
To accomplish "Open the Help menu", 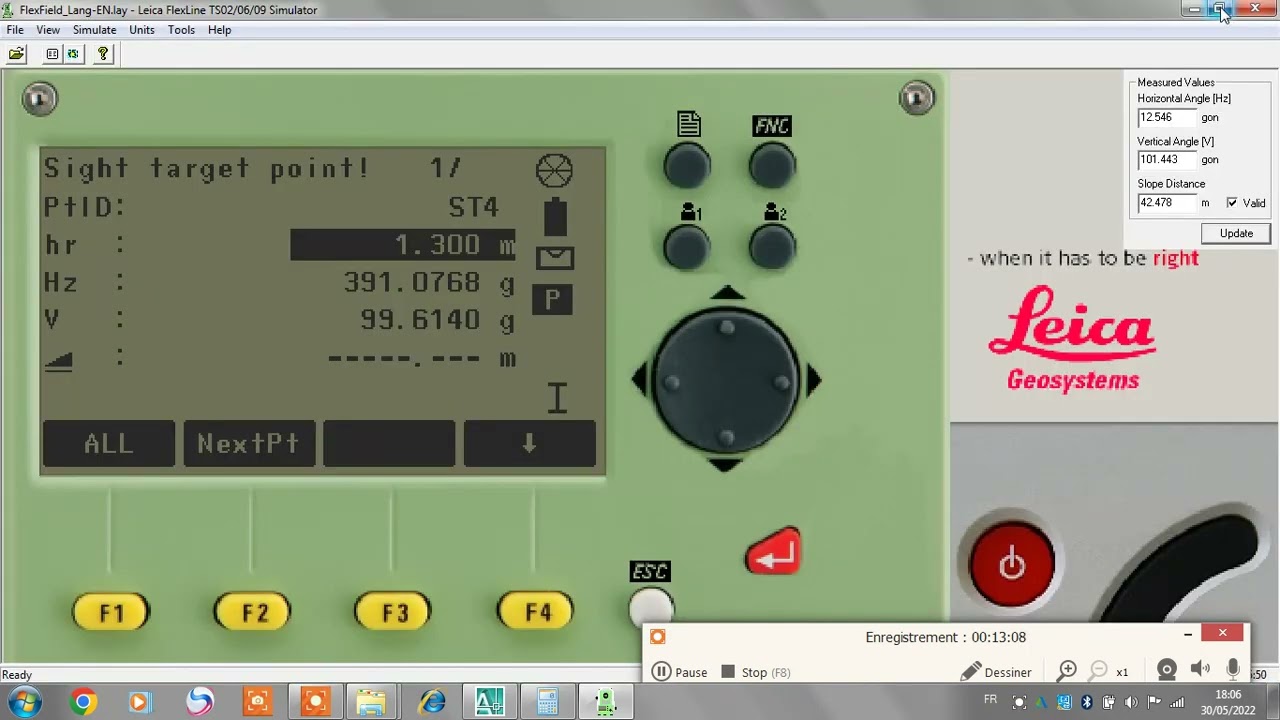I will tap(220, 30).
